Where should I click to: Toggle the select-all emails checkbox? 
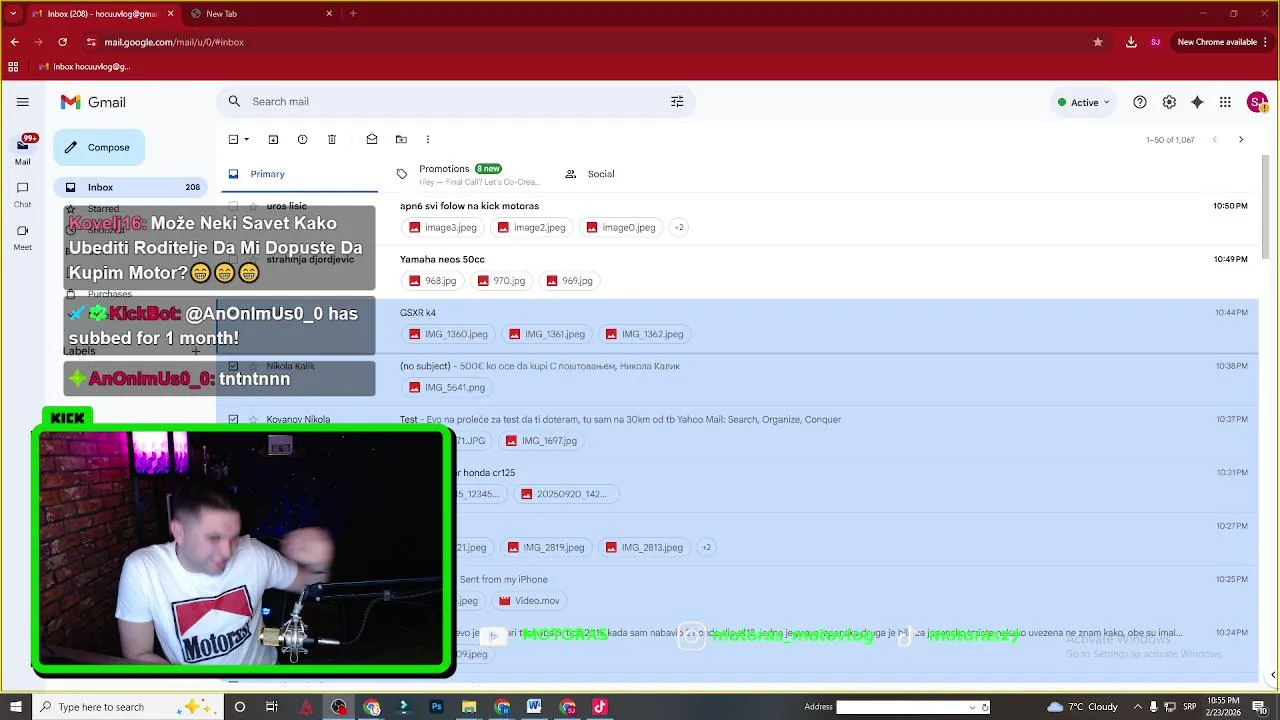233,140
